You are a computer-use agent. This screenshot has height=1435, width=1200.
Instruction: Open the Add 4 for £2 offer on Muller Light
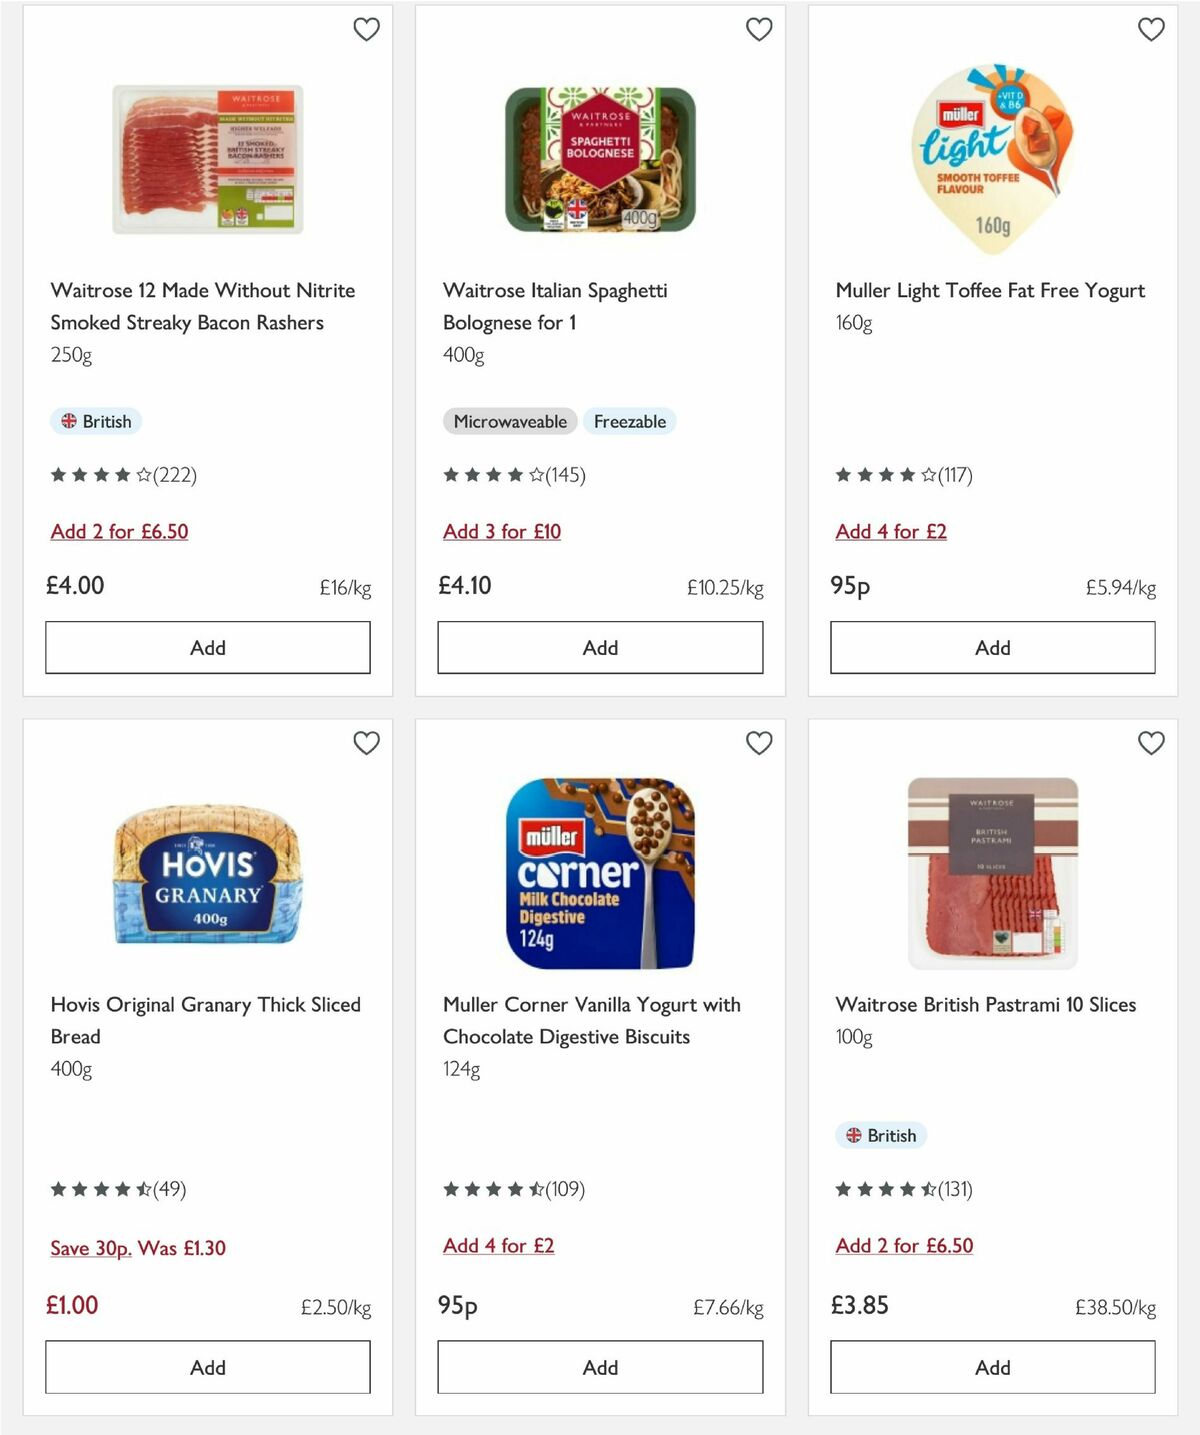pyautogui.click(x=890, y=531)
